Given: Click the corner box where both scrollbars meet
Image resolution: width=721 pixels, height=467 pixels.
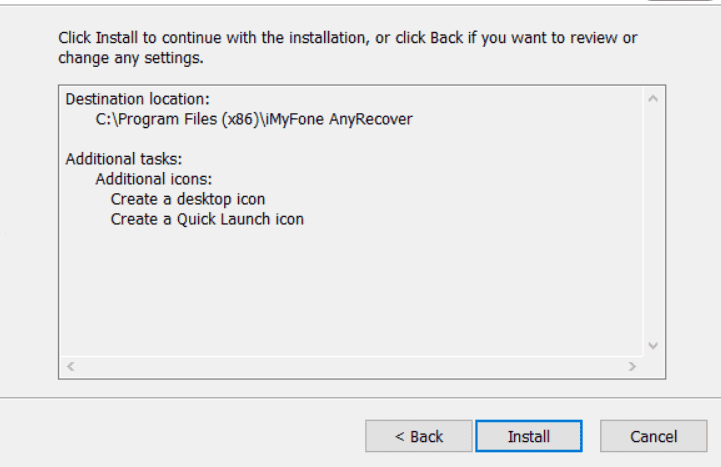Looking at the screenshot, I should tap(653, 366).
